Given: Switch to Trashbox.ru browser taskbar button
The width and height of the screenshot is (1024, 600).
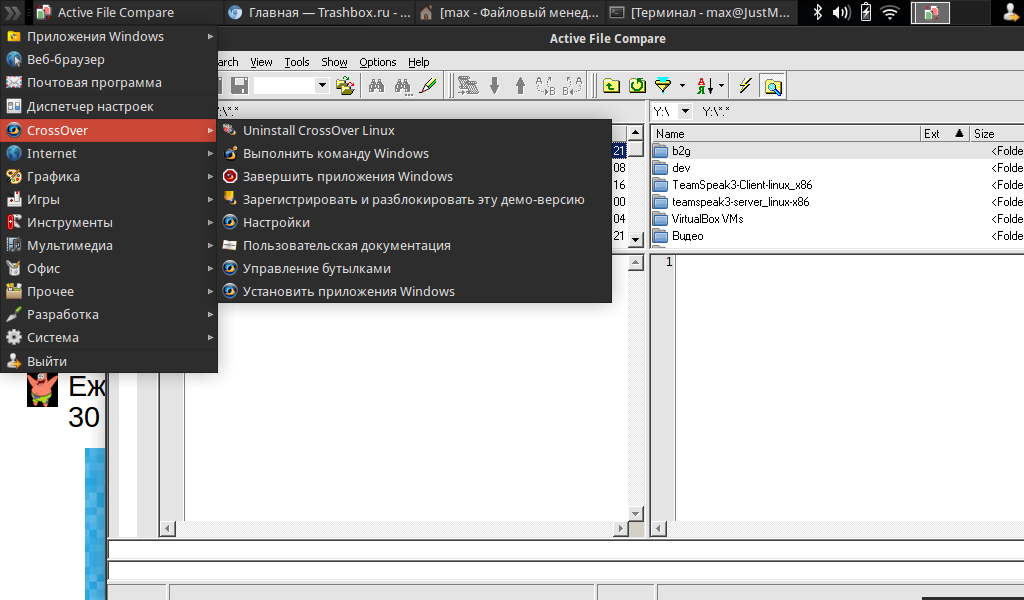Looking at the screenshot, I should coord(319,12).
